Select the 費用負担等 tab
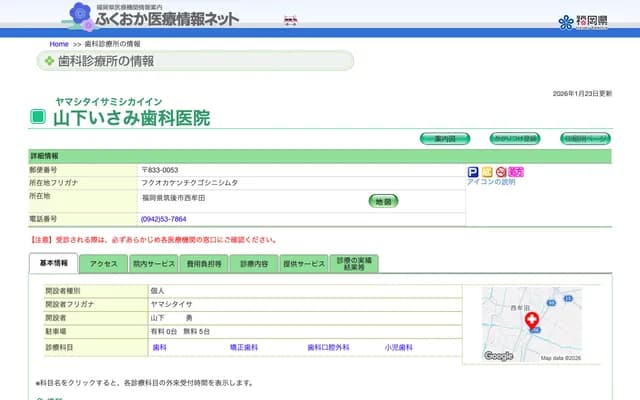Screen dimensions: 640x400 pos(203,264)
